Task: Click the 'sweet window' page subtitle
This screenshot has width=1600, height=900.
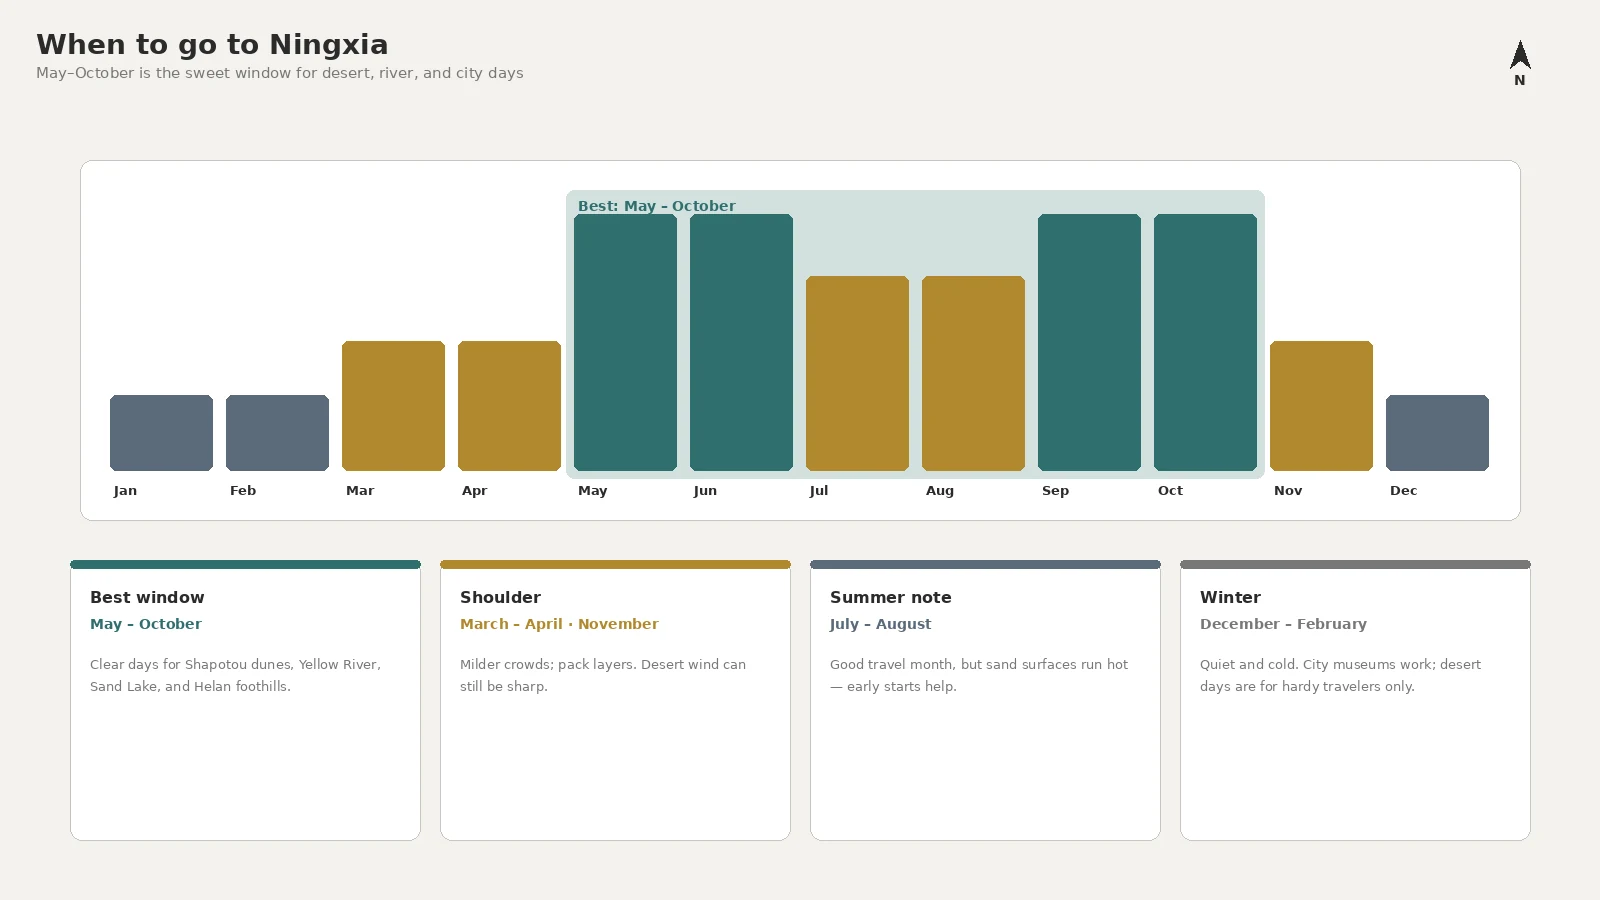Action: [x=280, y=73]
